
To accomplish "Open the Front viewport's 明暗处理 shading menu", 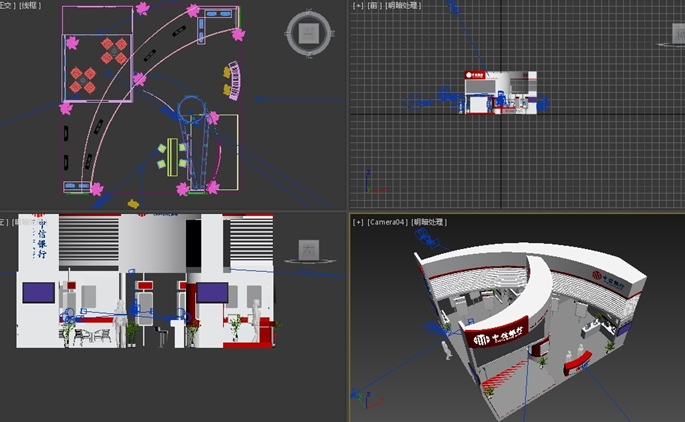I will tap(403, 6).
